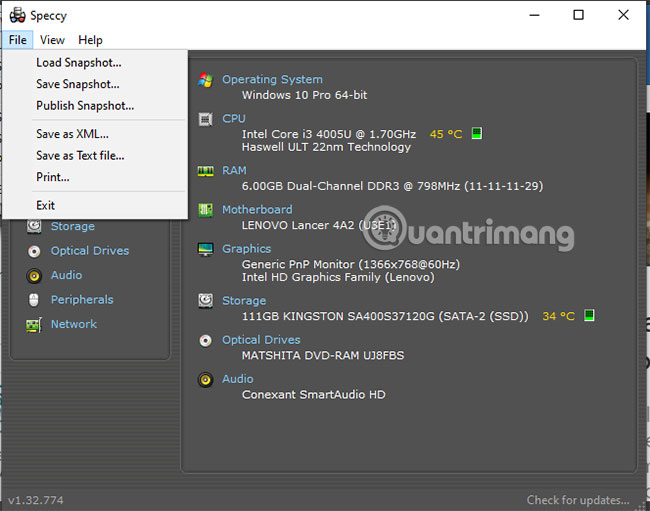This screenshot has width=650, height=511.
Task: Open the View menu
Action: 52,40
